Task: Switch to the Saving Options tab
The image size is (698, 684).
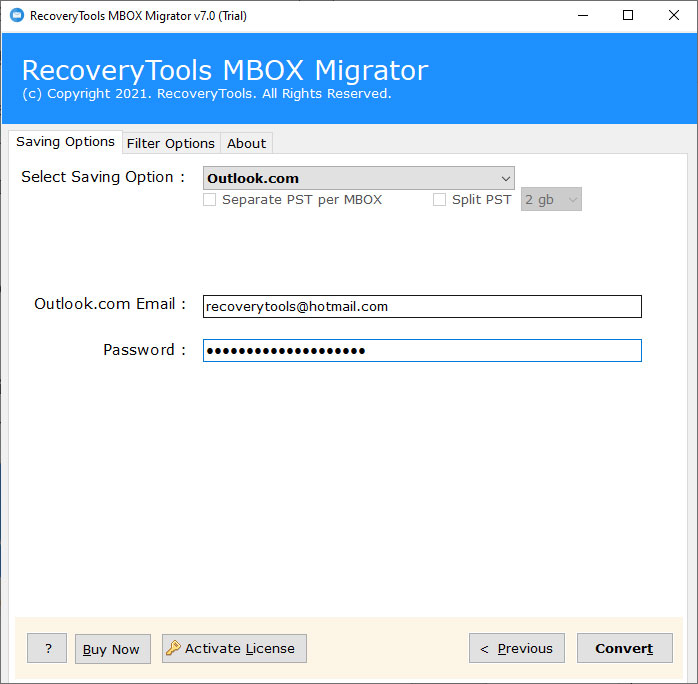Action: [x=65, y=142]
